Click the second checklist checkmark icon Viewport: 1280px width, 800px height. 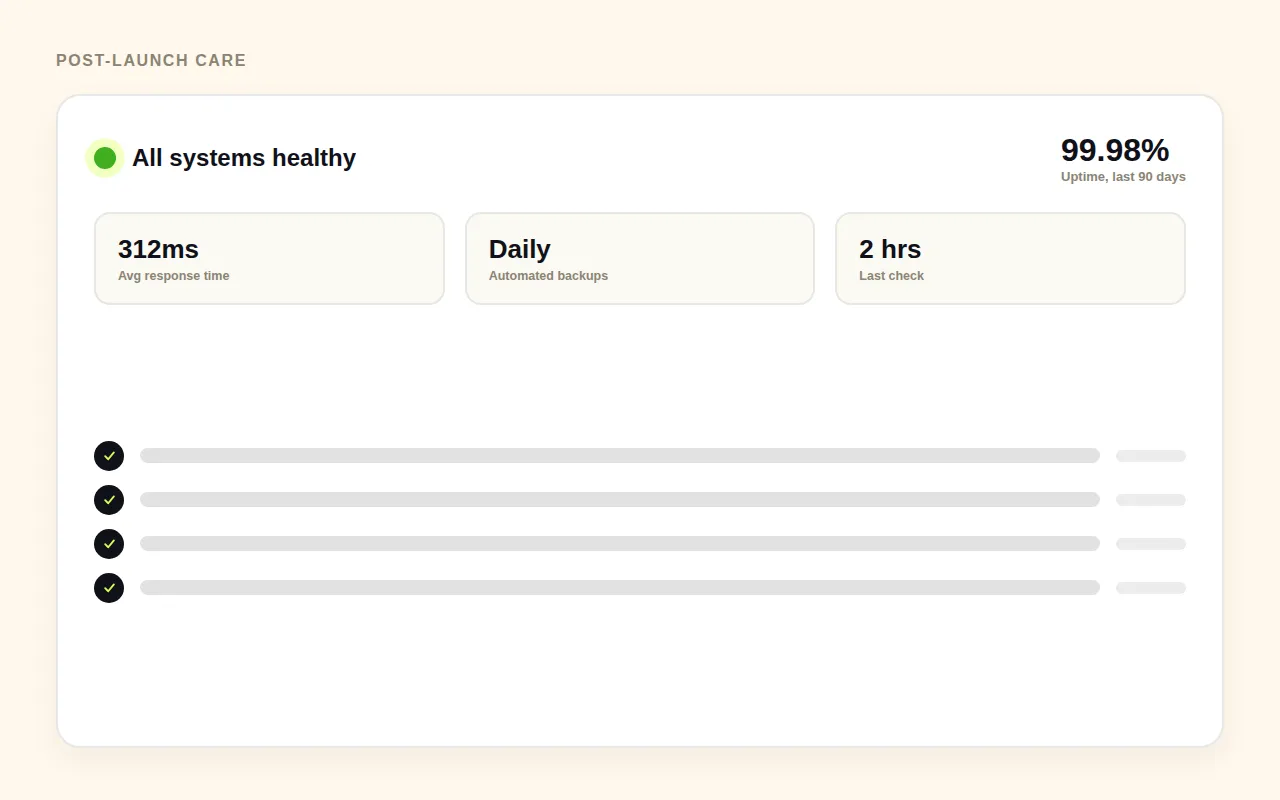(x=109, y=500)
